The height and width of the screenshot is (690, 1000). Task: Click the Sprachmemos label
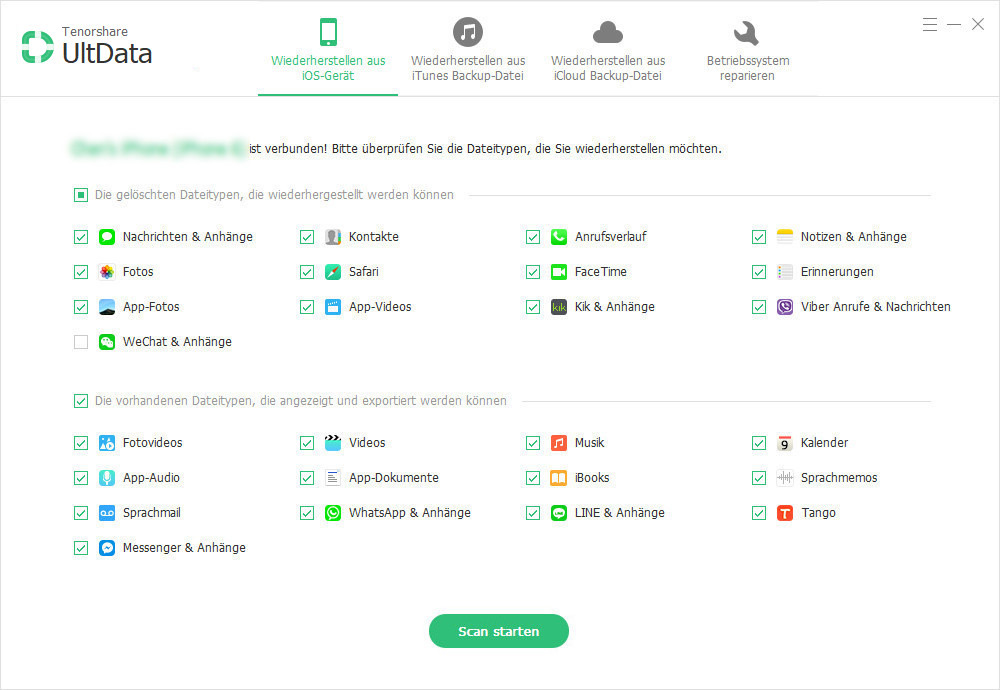pos(839,478)
